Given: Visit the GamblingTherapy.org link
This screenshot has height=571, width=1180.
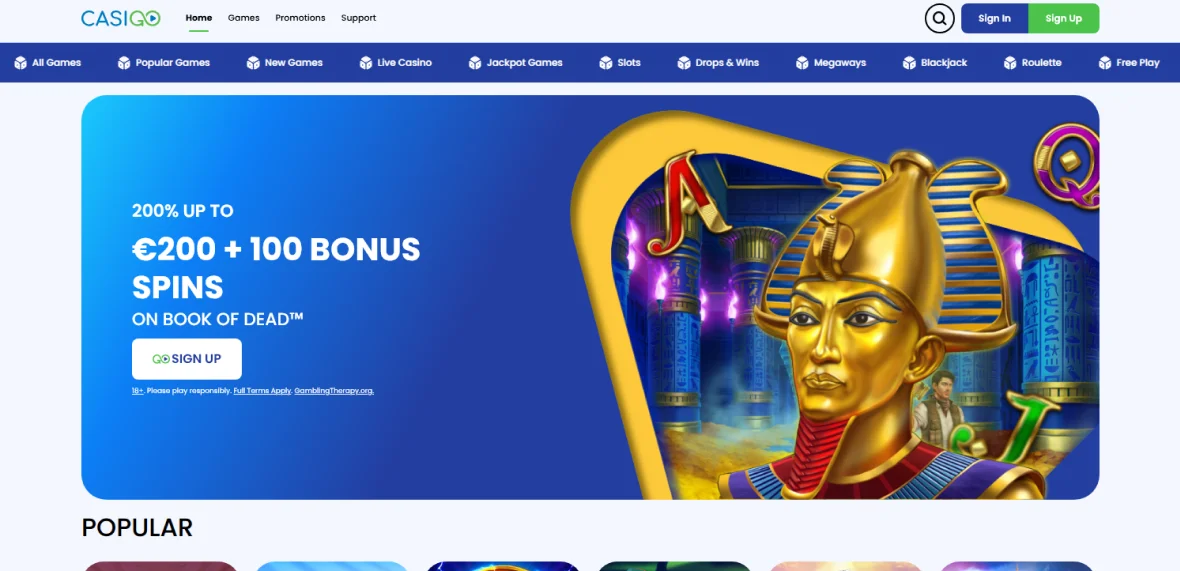Looking at the screenshot, I should [x=334, y=391].
